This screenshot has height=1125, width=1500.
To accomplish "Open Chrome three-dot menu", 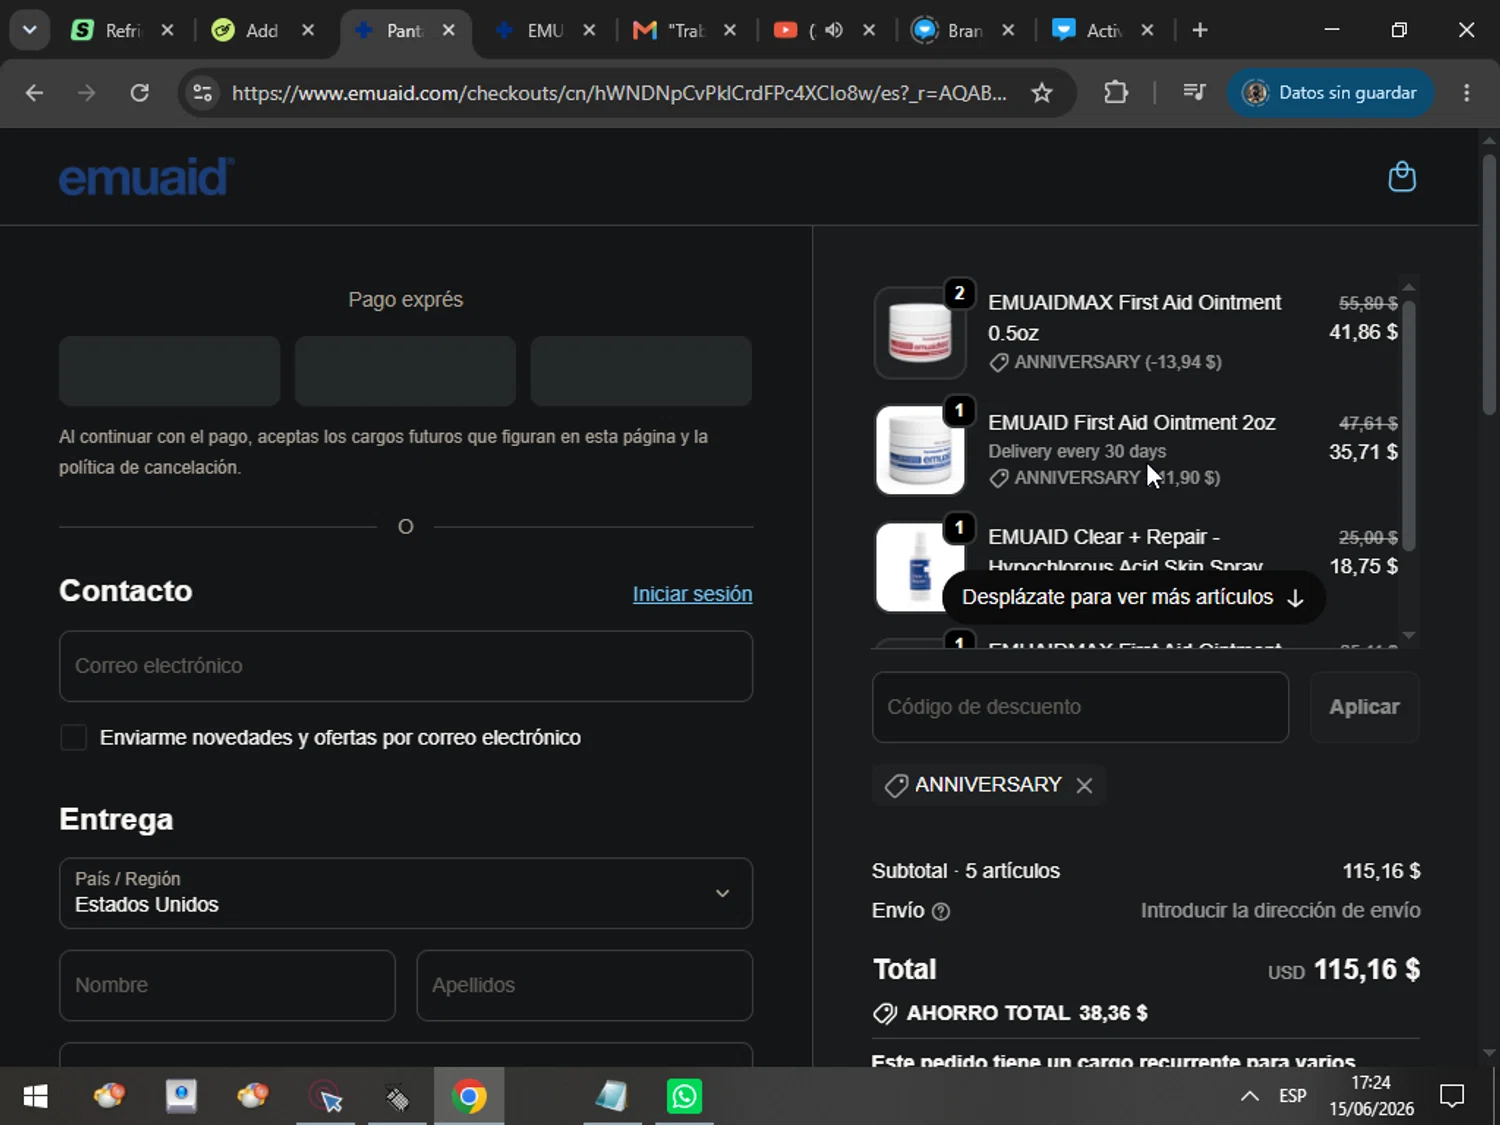I will click(x=1467, y=93).
